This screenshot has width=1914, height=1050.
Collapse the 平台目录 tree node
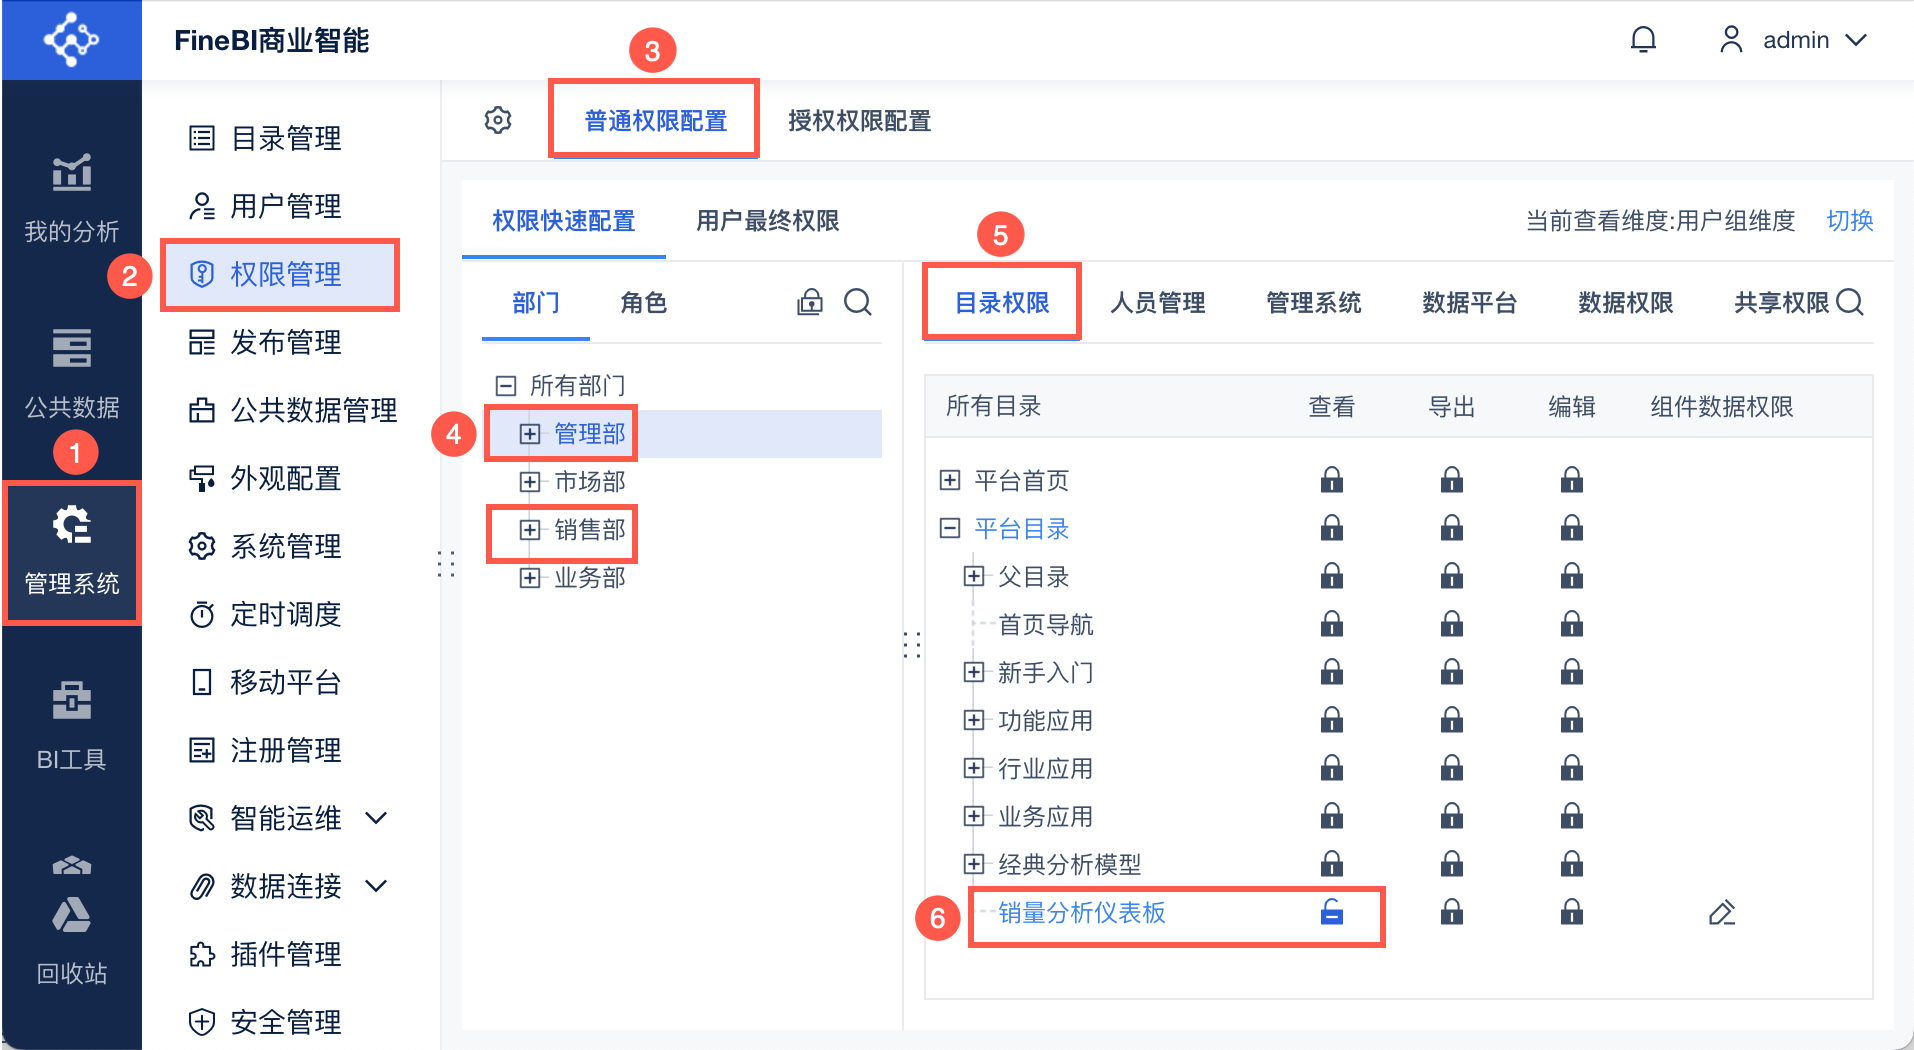pyautogui.click(x=950, y=529)
